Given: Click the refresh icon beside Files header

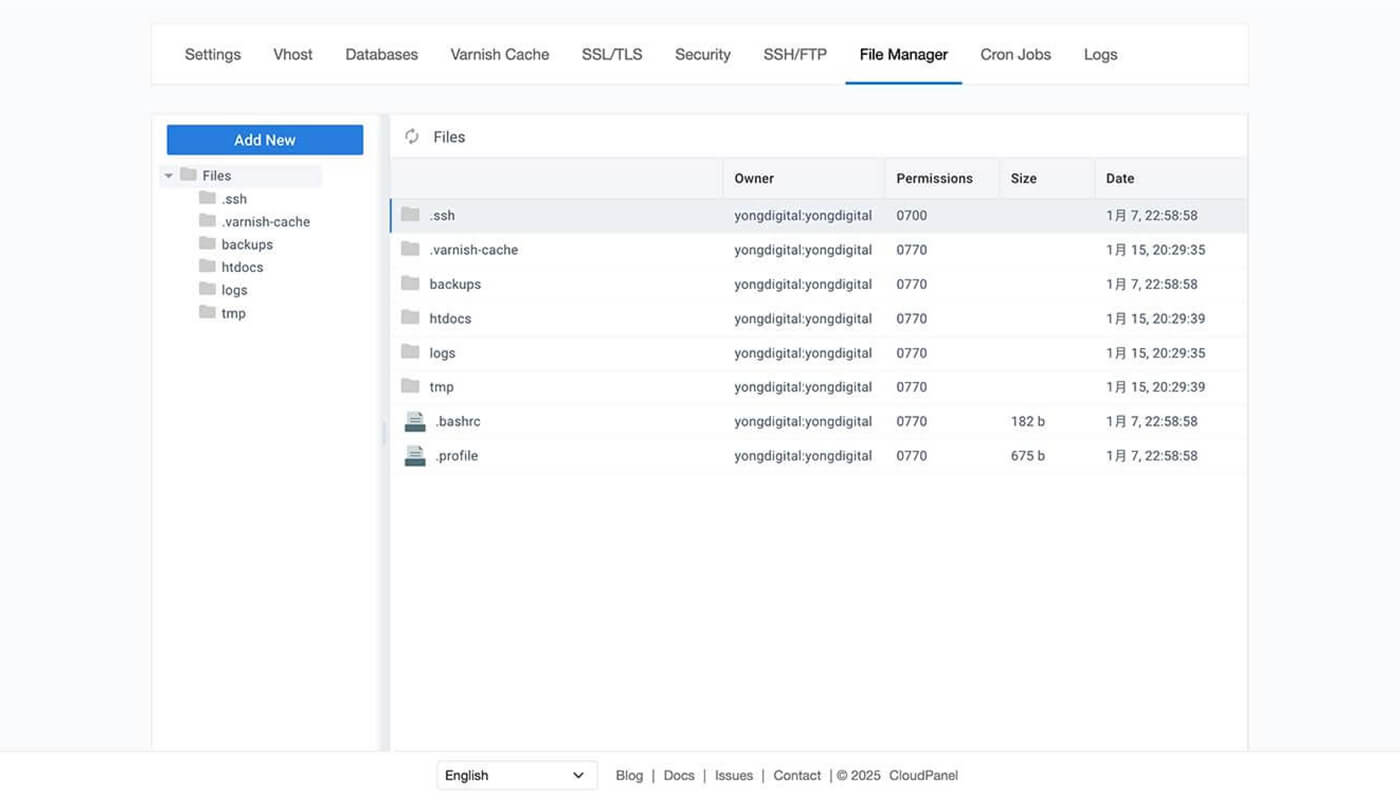Looking at the screenshot, I should click(x=412, y=137).
